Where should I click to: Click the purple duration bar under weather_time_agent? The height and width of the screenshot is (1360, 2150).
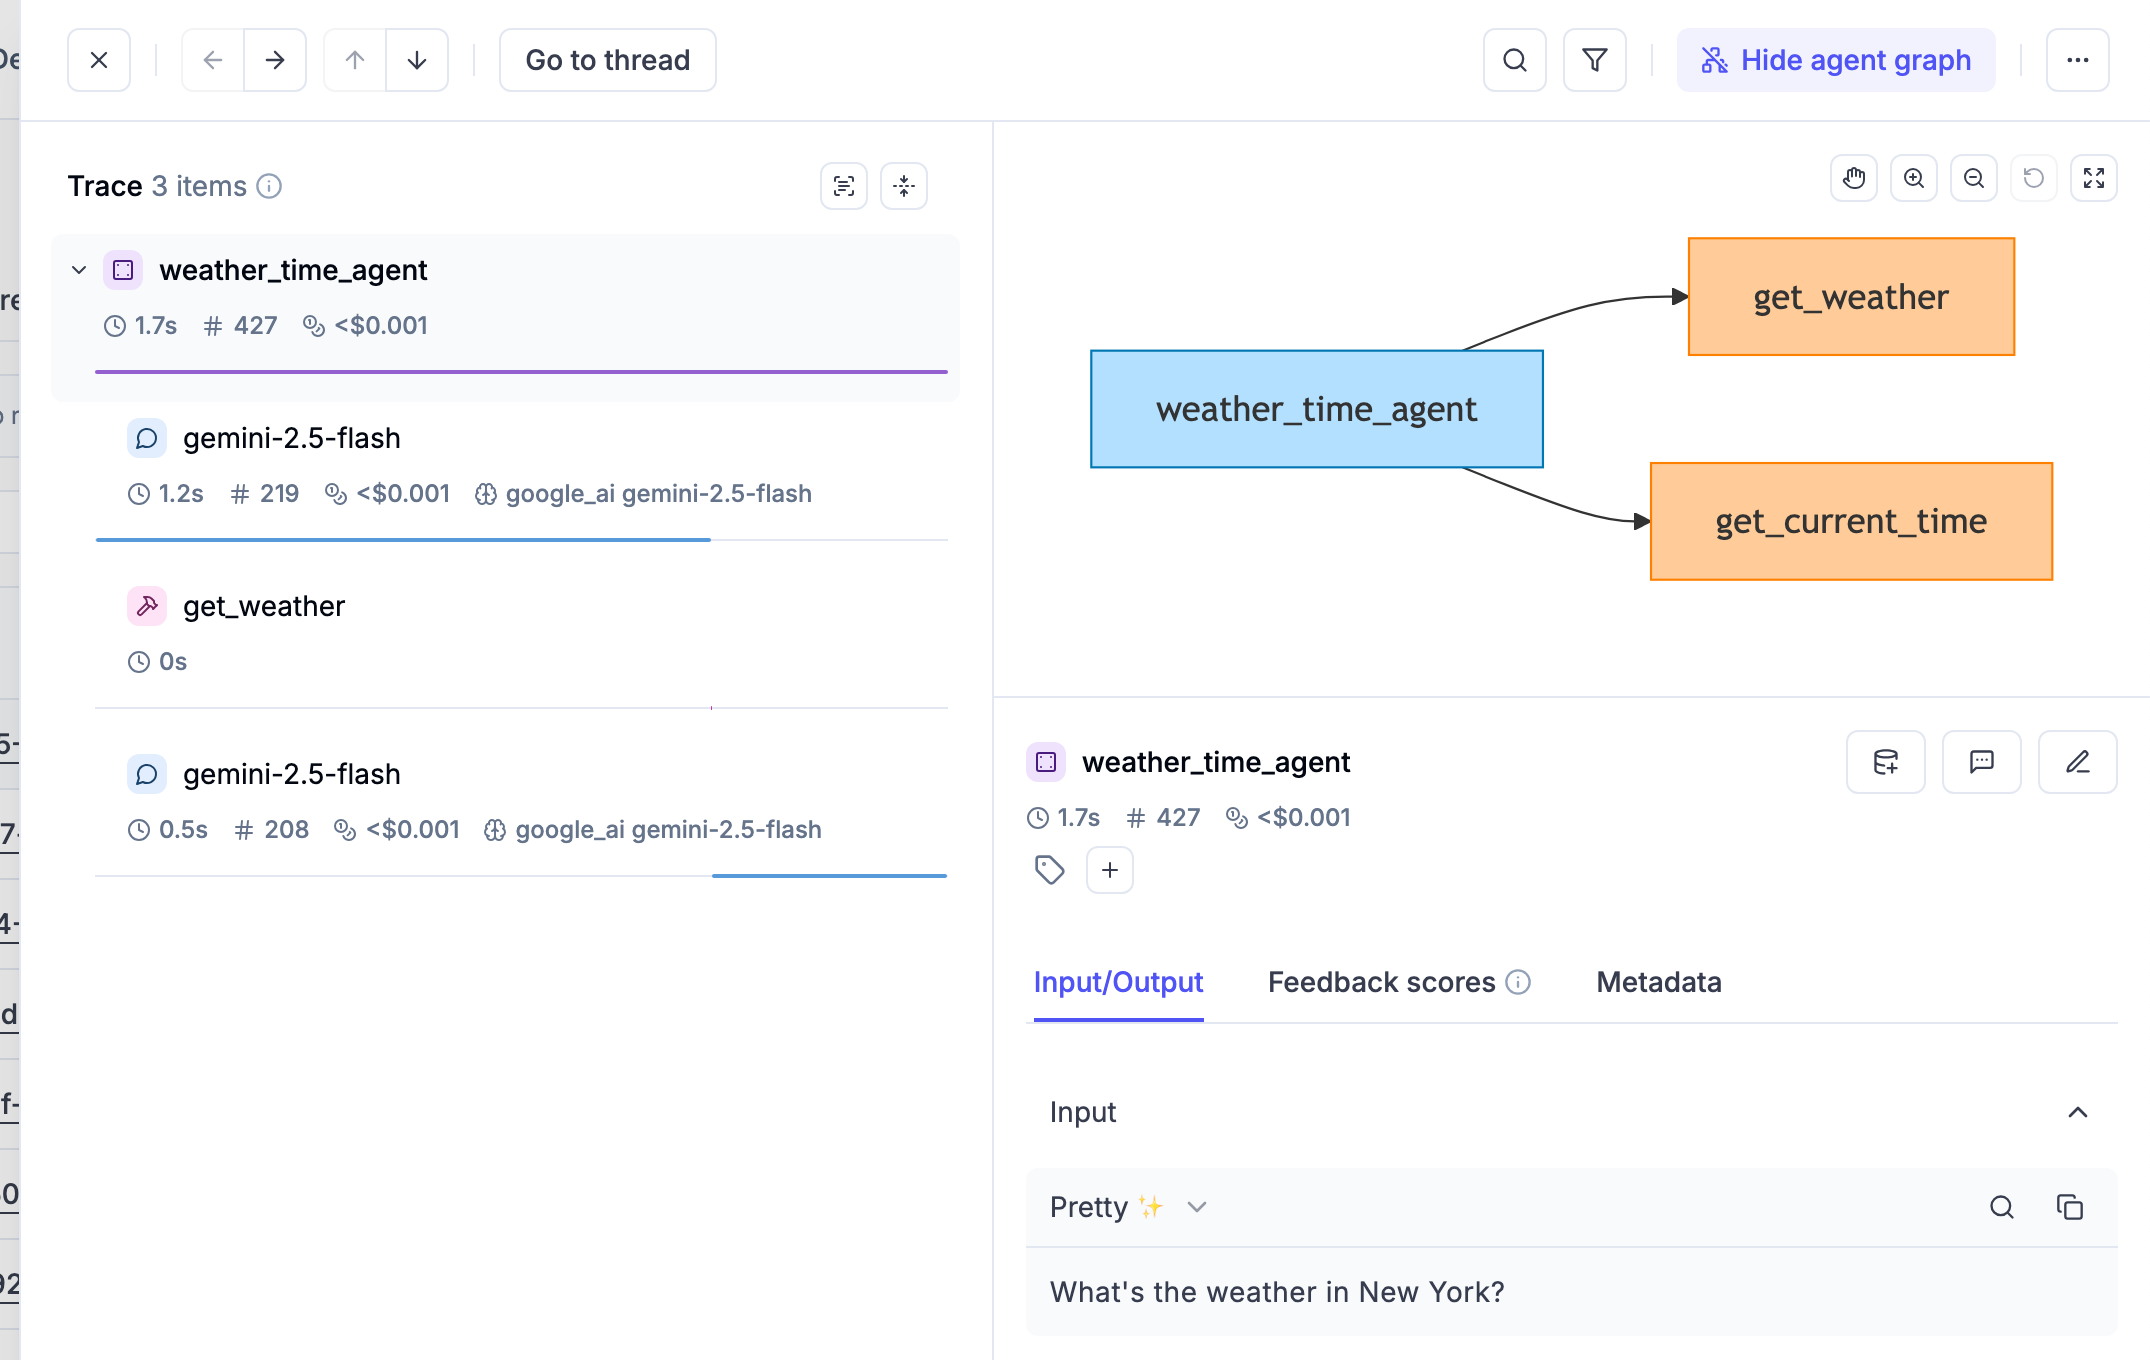click(x=521, y=372)
